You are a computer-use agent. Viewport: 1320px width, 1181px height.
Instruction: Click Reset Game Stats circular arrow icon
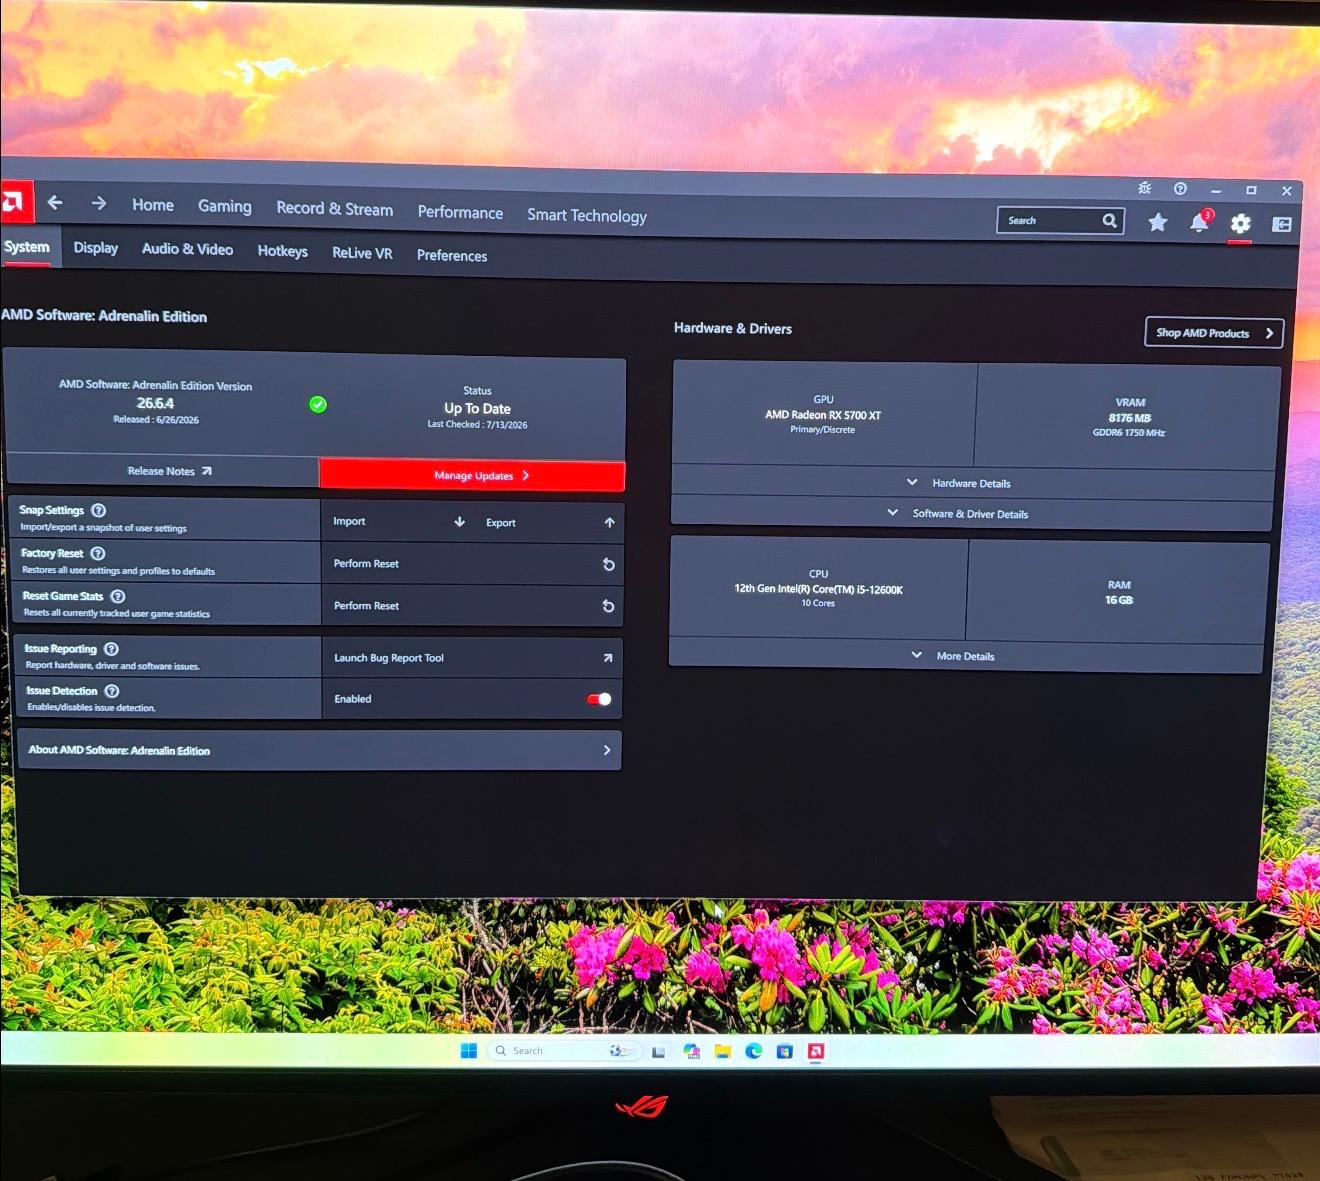tap(608, 606)
